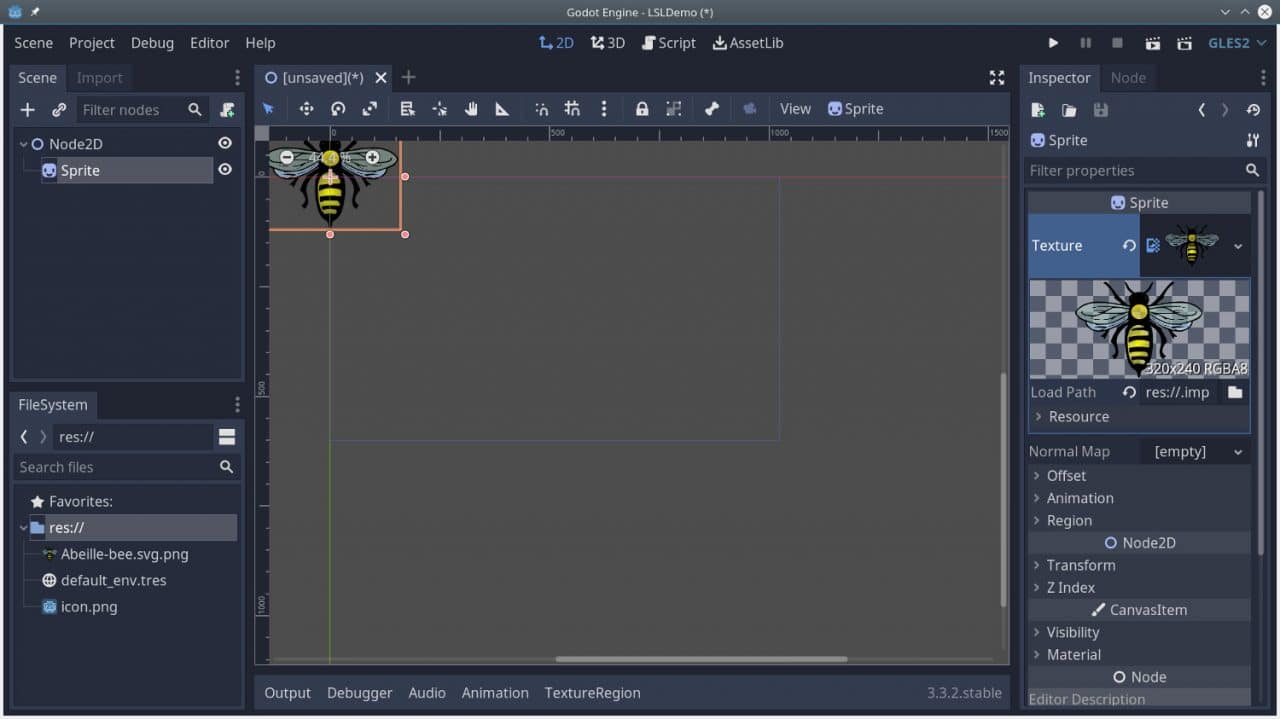Viewport: 1280px width, 719px height.
Task: Select the Rotate tool
Action: point(338,109)
